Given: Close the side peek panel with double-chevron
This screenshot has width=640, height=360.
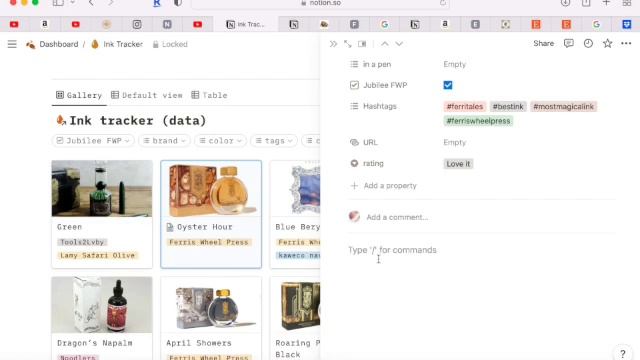Looking at the screenshot, I should [333, 44].
